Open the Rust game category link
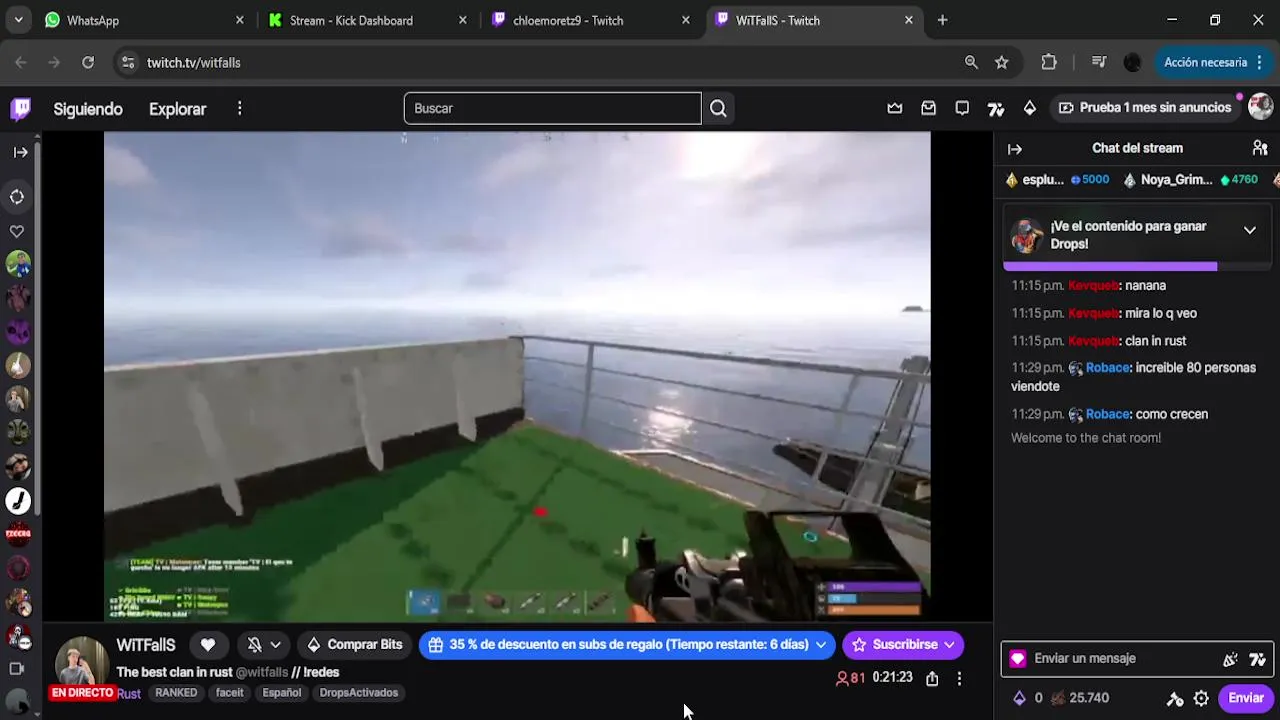Screen dimensions: 1280x720 (129, 693)
